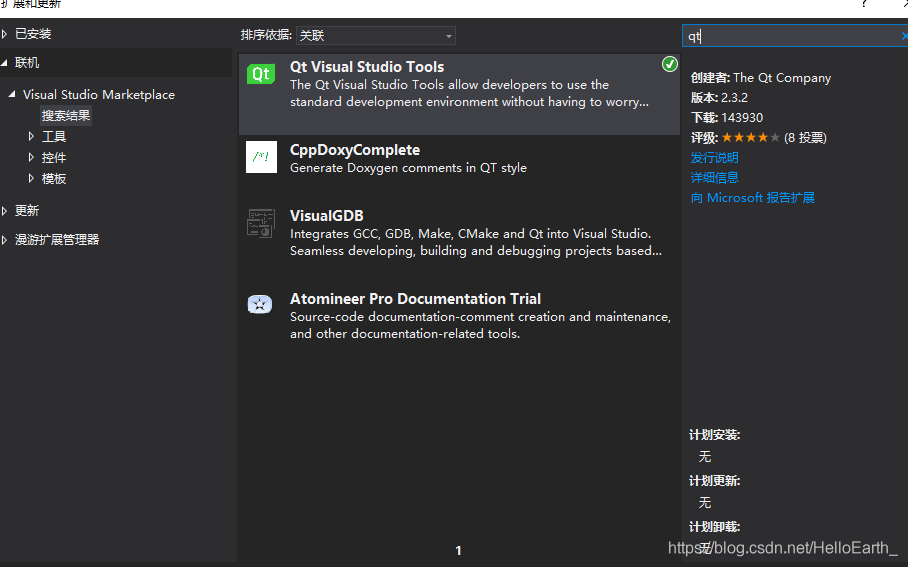The width and height of the screenshot is (908, 567).
Task: Expand the 工具 tree node
Action: [31, 136]
